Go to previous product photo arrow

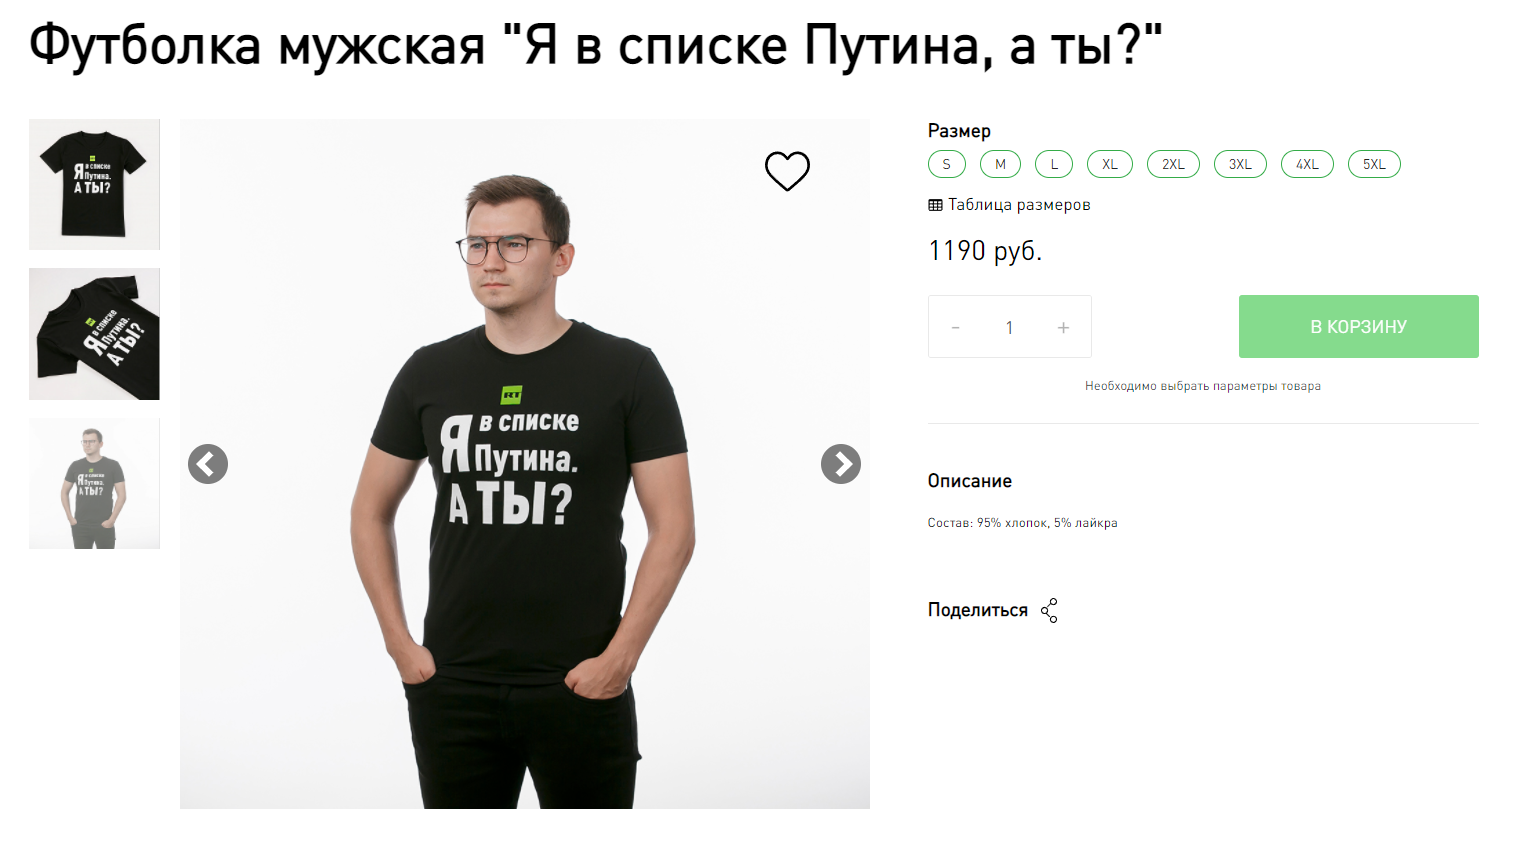[208, 464]
